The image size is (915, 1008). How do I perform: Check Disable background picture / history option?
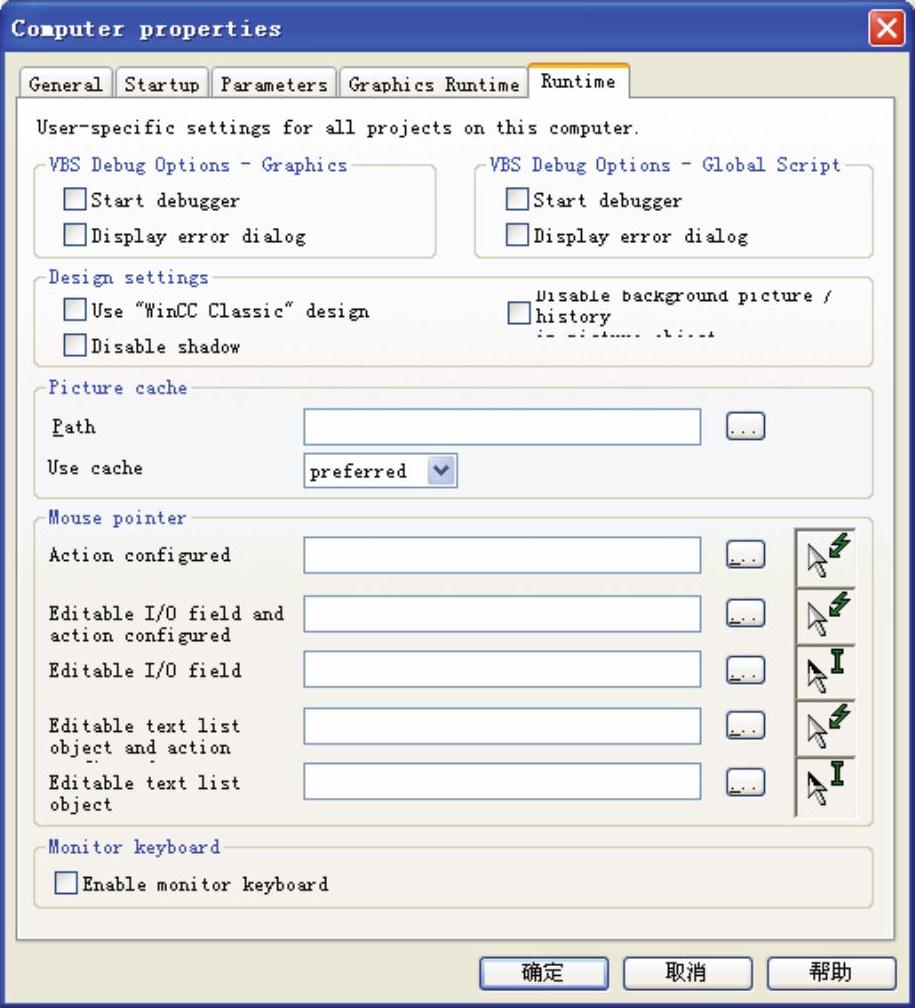pos(519,314)
